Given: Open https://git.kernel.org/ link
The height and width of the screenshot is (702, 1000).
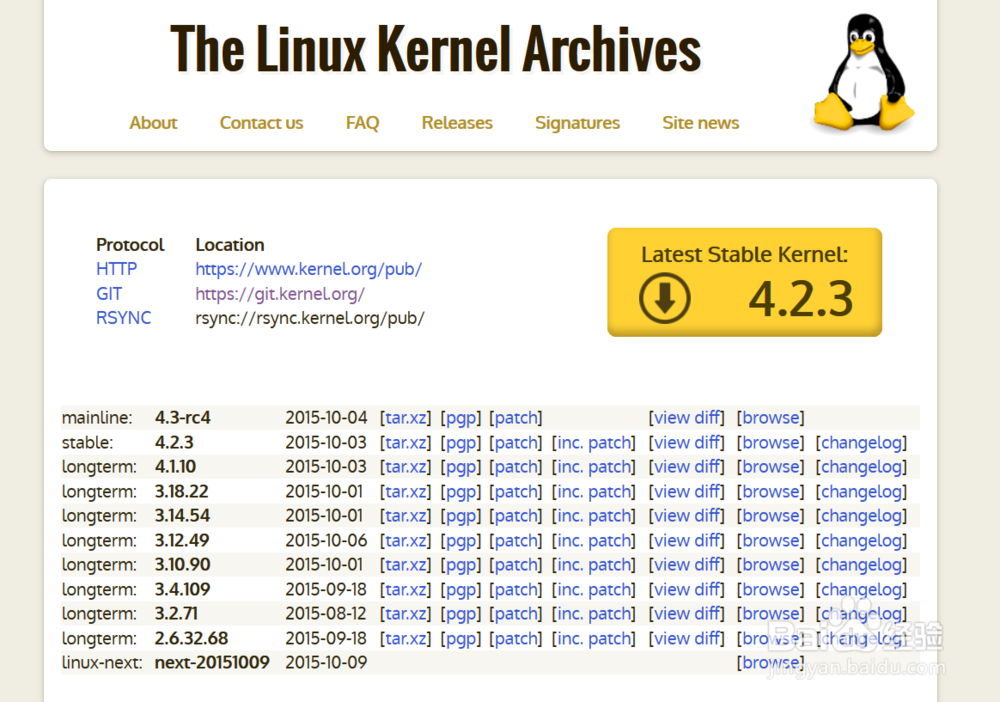Looking at the screenshot, I should 280,294.
